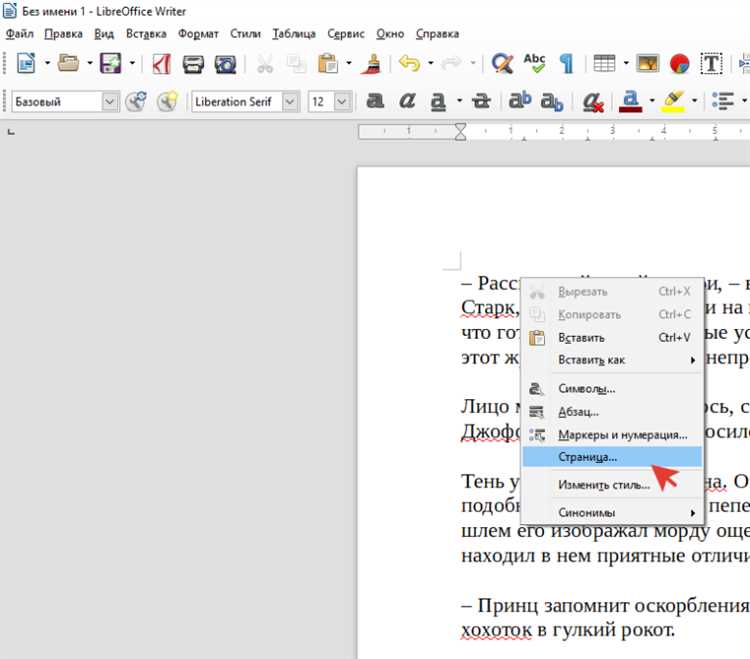Insert a chart with the pie chart icon
Viewport: 750px width, 659px height.
pos(680,64)
